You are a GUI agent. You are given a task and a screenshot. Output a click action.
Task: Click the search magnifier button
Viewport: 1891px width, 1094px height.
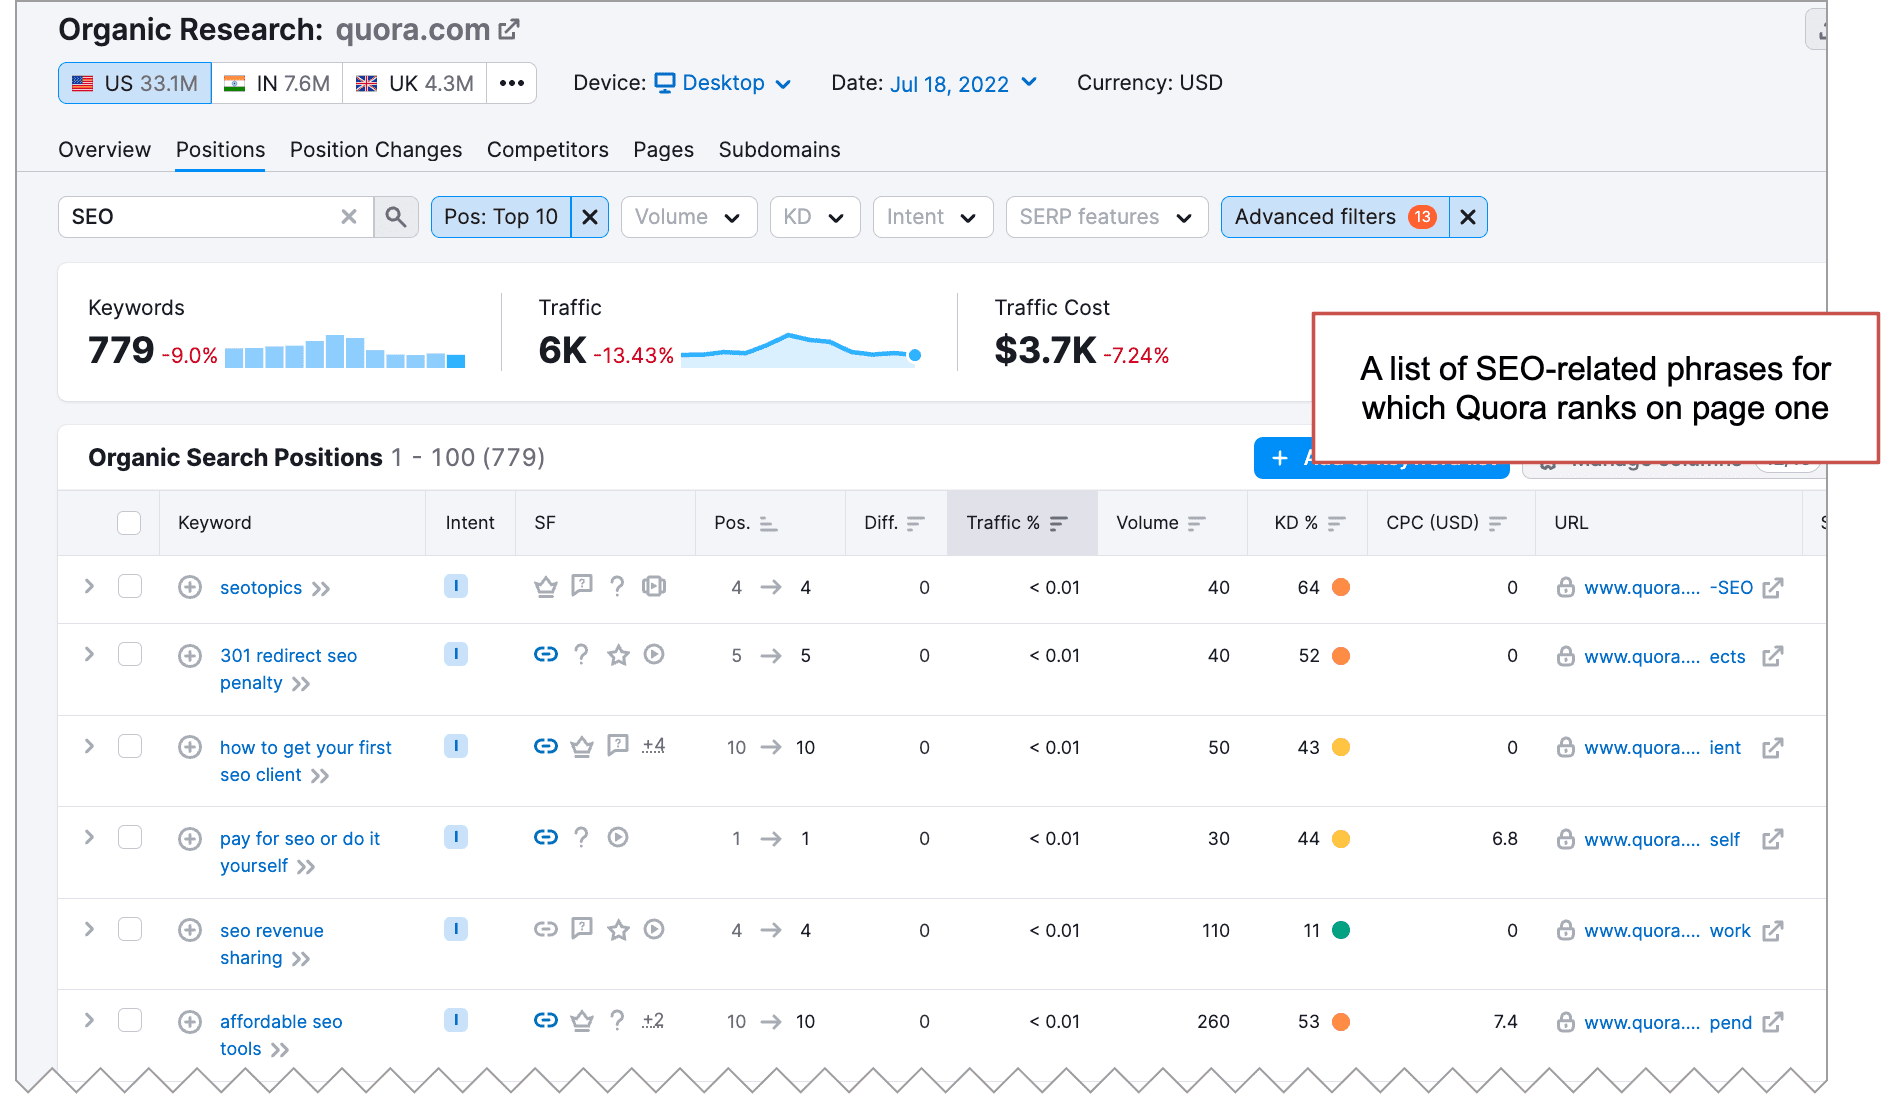(396, 217)
